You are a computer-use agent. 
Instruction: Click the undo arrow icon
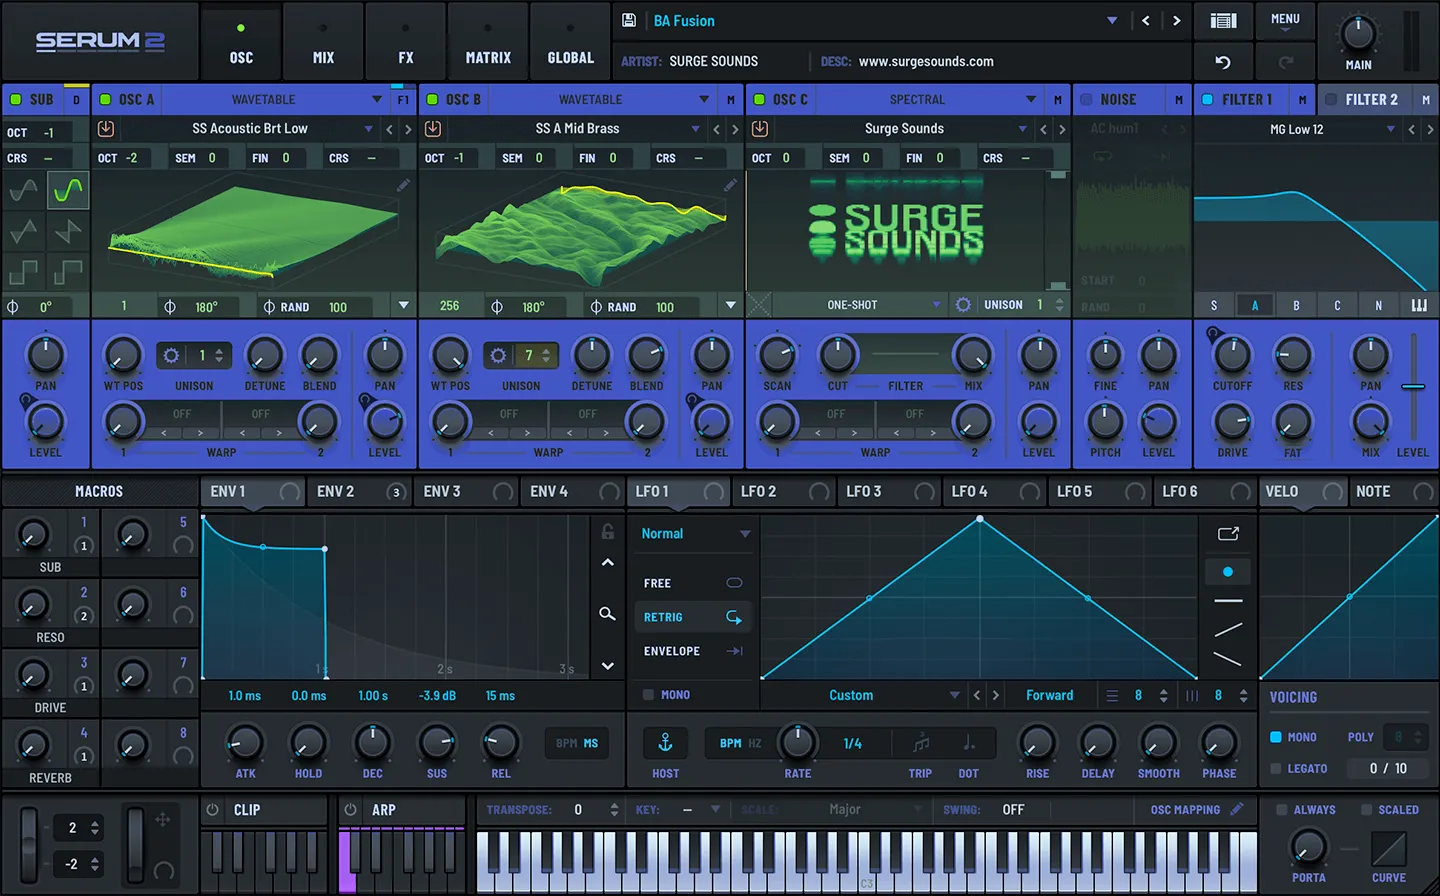click(1223, 62)
